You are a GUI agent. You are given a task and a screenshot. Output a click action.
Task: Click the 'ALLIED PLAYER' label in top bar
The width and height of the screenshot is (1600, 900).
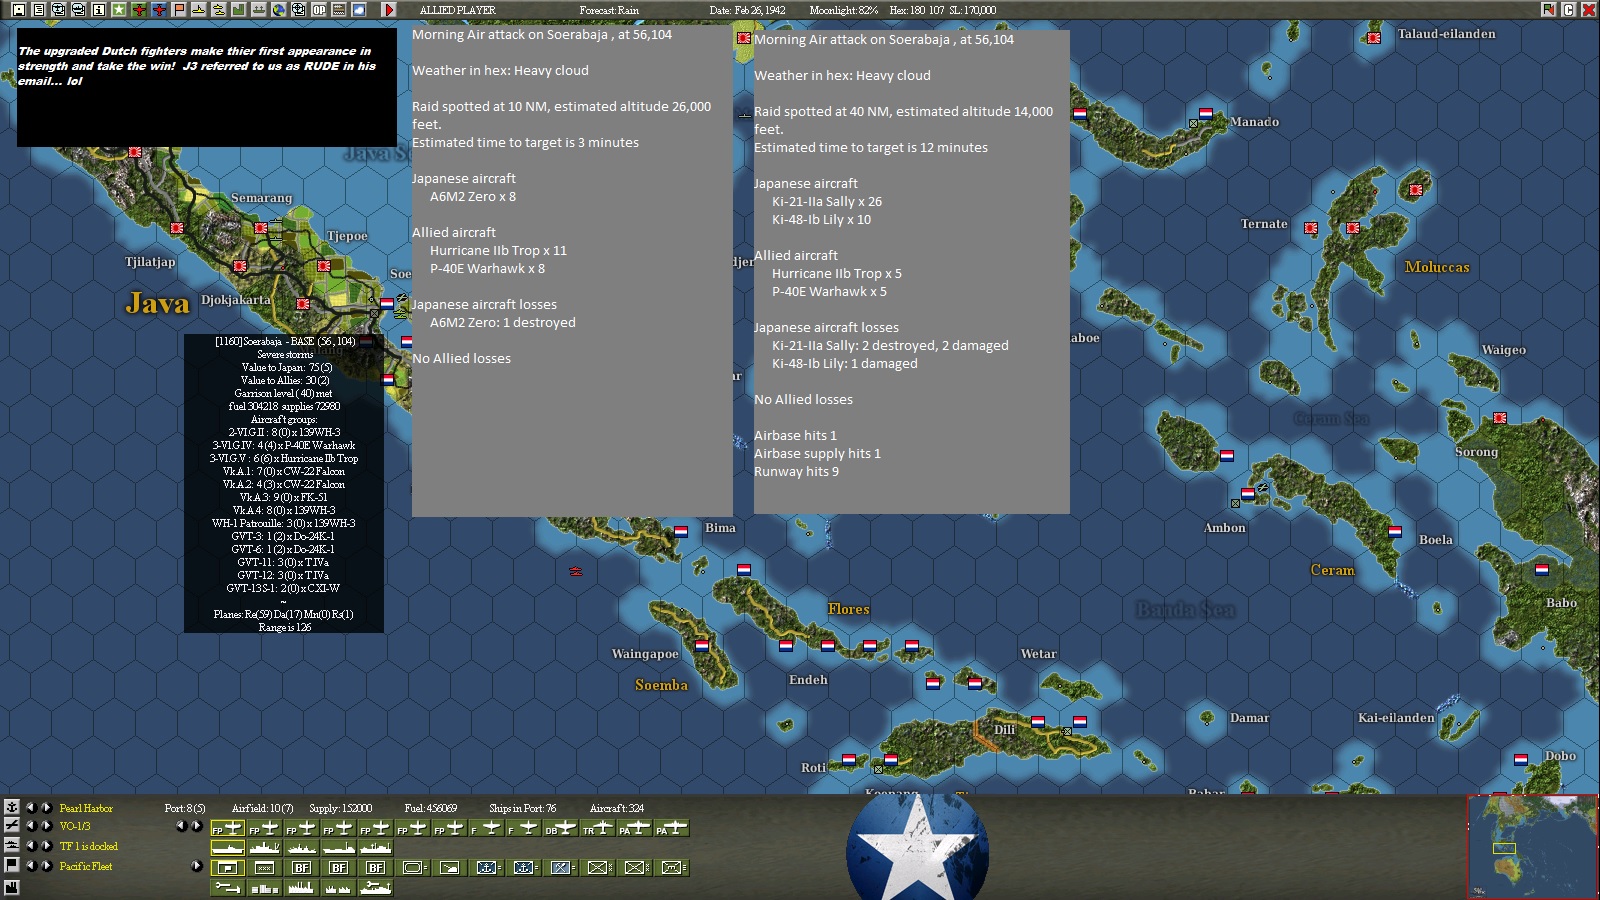[457, 10]
